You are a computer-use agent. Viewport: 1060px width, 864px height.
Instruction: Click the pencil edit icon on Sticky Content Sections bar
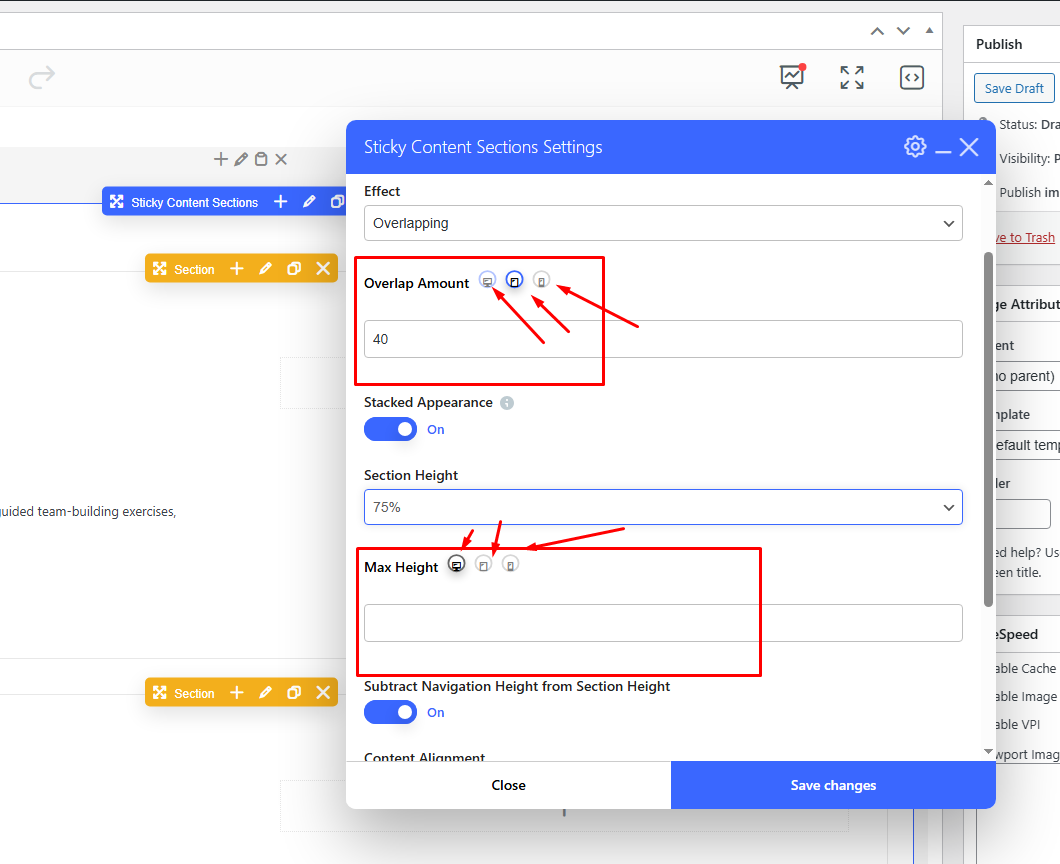[x=309, y=202]
